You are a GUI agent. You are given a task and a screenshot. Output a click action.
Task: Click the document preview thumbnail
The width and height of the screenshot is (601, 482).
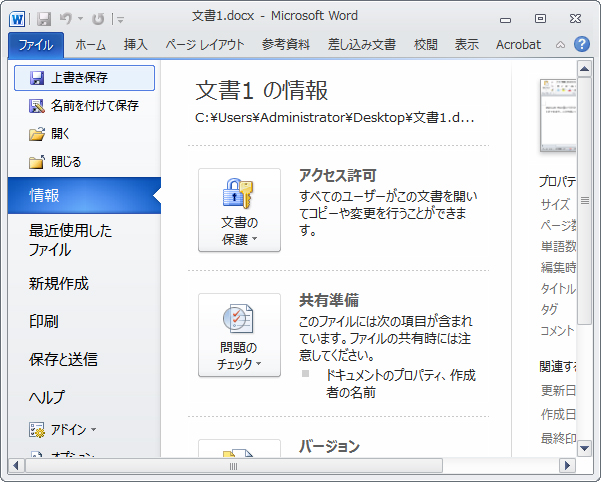click(x=558, y=115)
